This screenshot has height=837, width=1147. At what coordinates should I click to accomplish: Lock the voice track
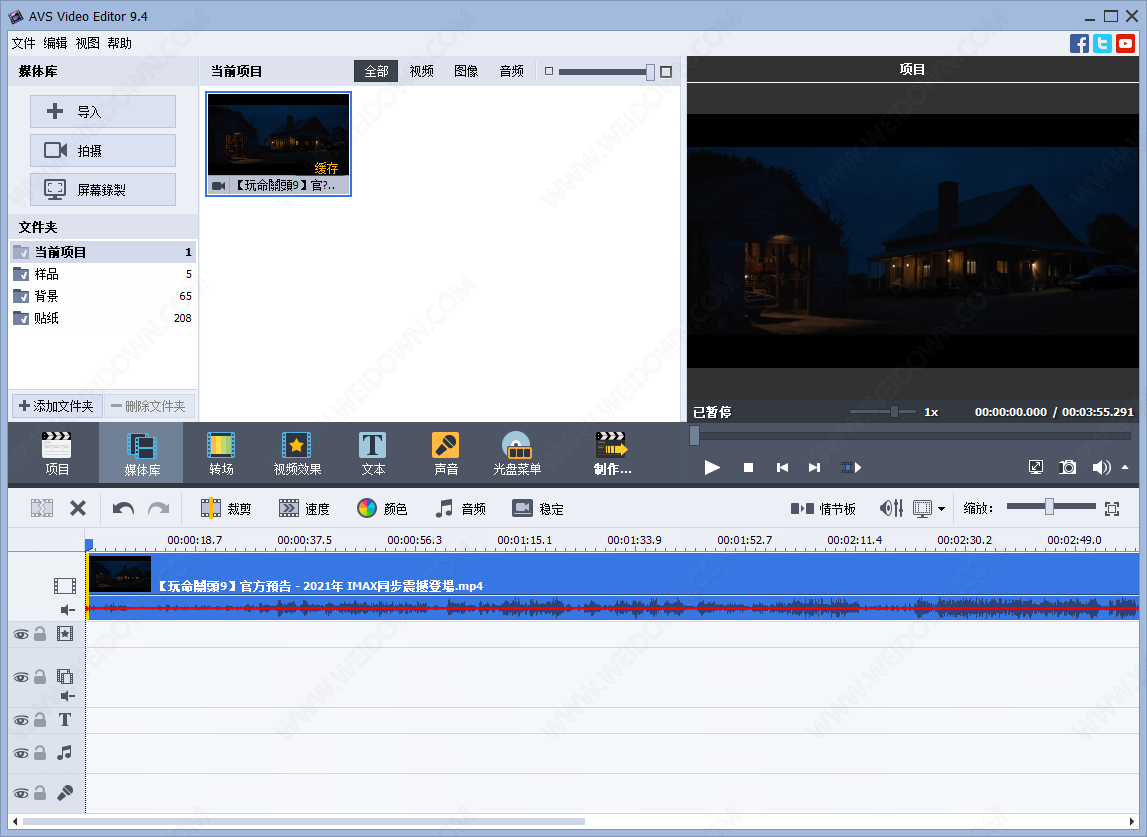[x=40, y=792]
